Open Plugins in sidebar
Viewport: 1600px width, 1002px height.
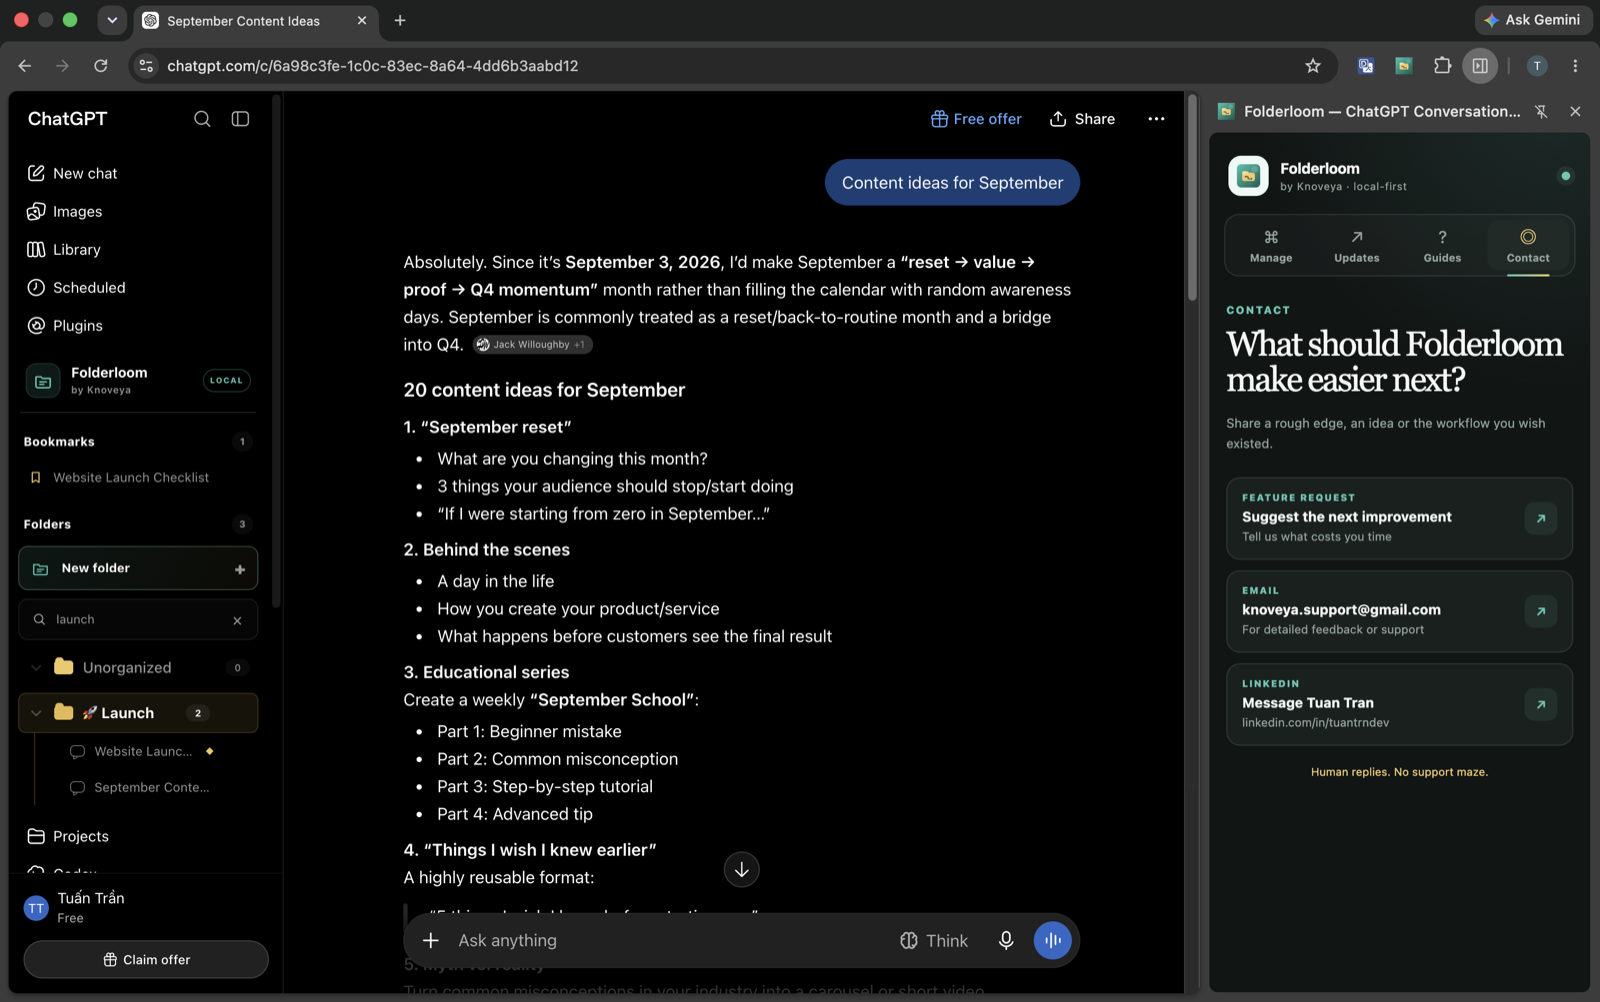65,325
